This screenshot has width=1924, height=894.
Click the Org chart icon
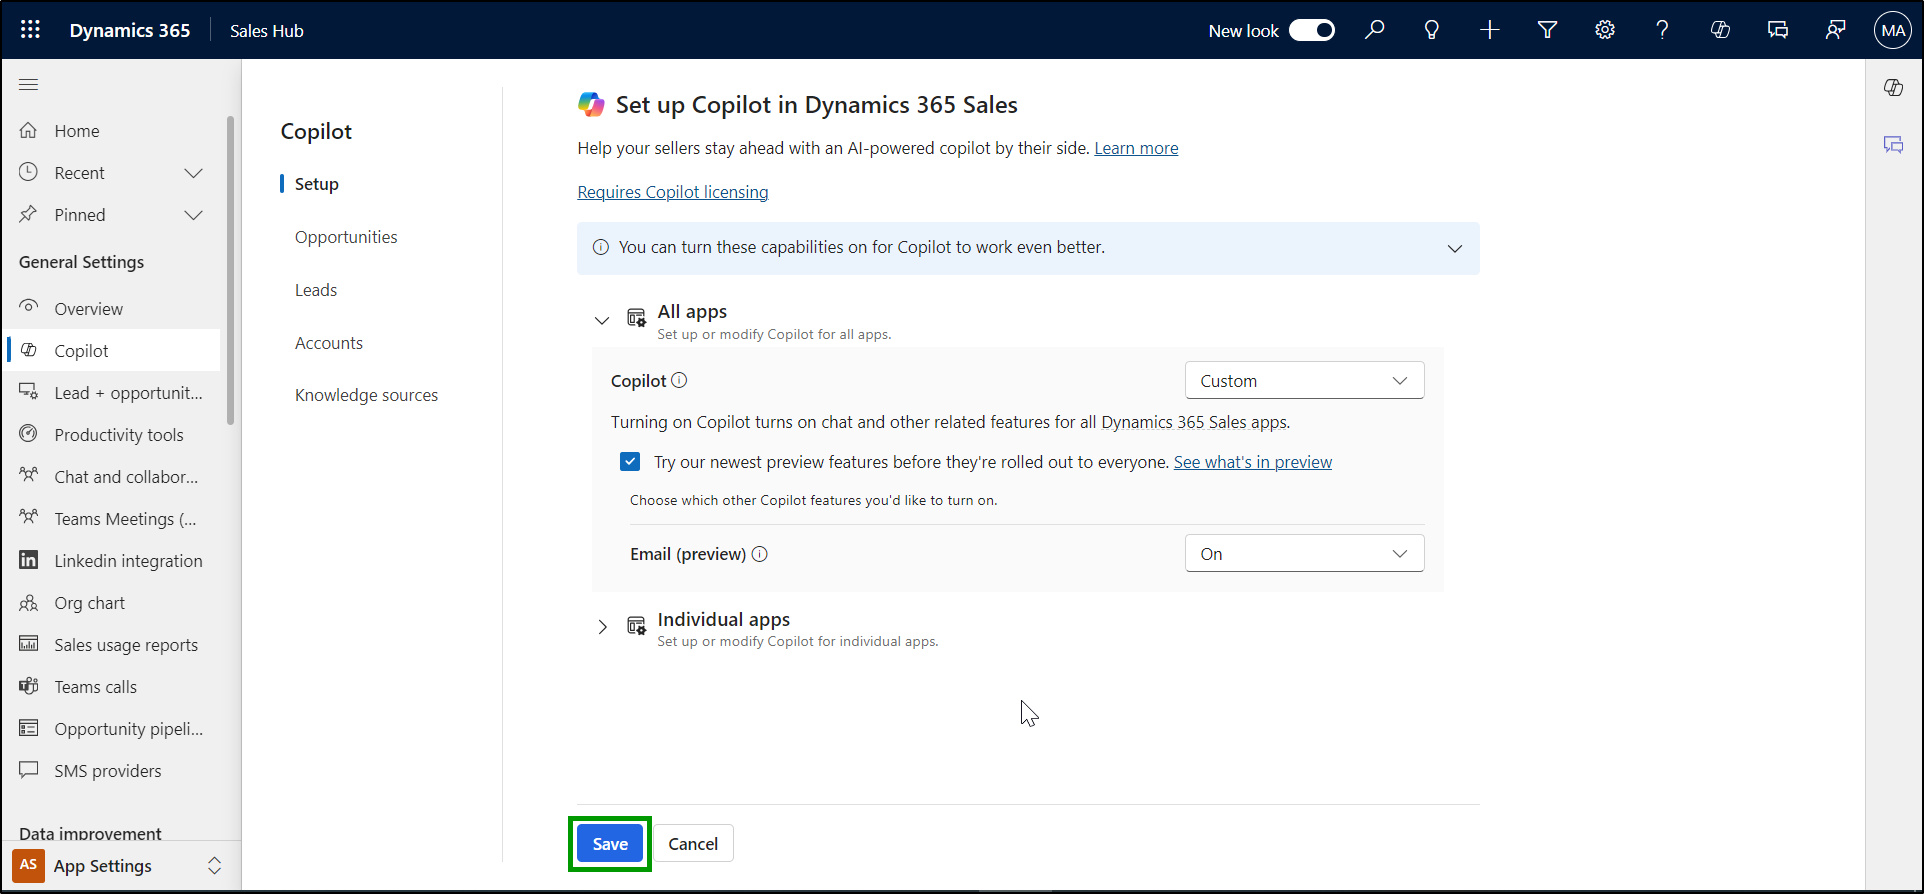(x=29, y=602)
